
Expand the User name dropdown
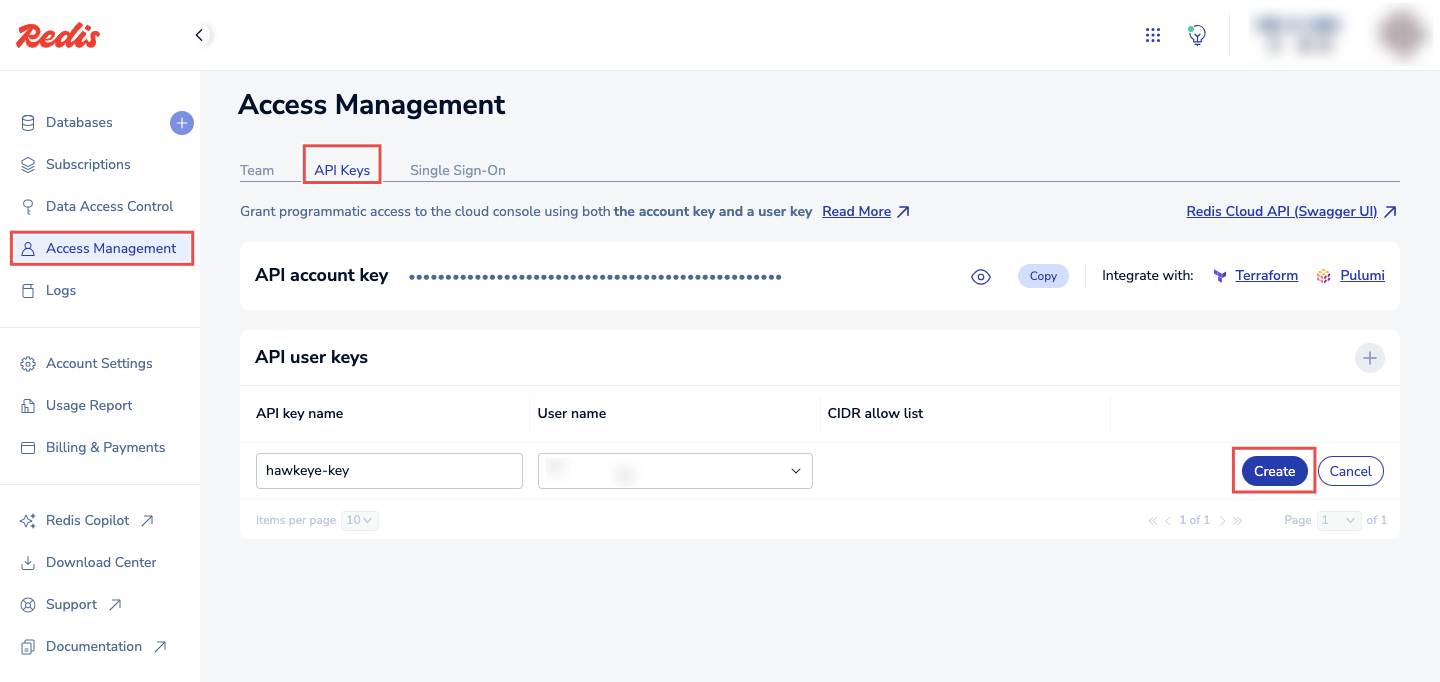675,471
